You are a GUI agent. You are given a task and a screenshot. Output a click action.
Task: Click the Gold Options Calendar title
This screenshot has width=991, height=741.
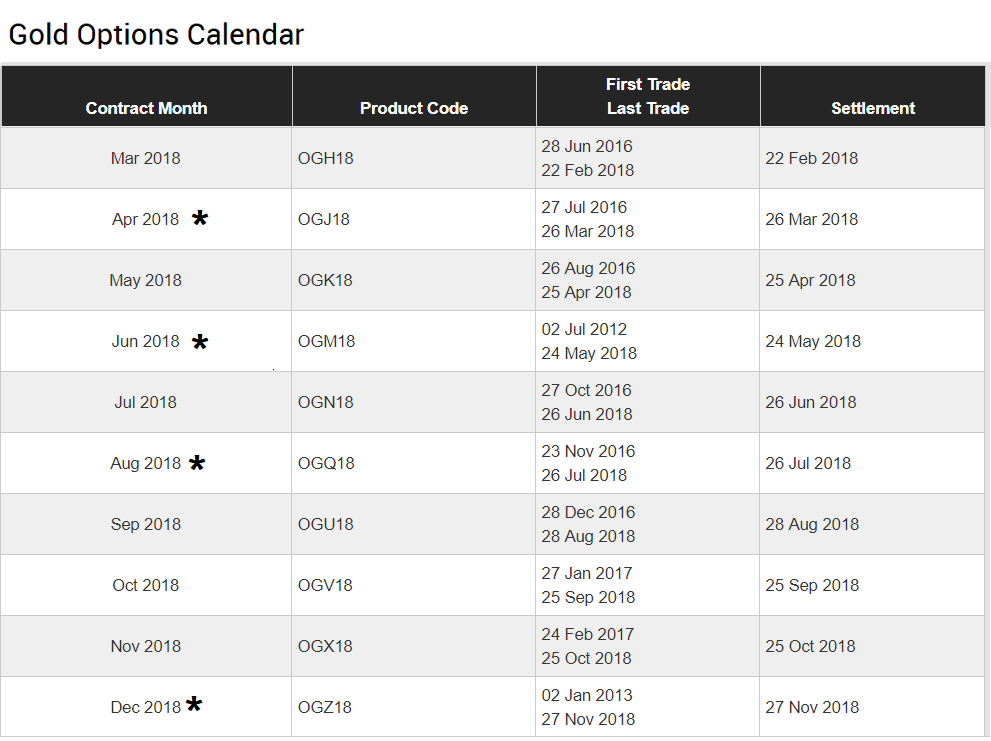point(156,34)
